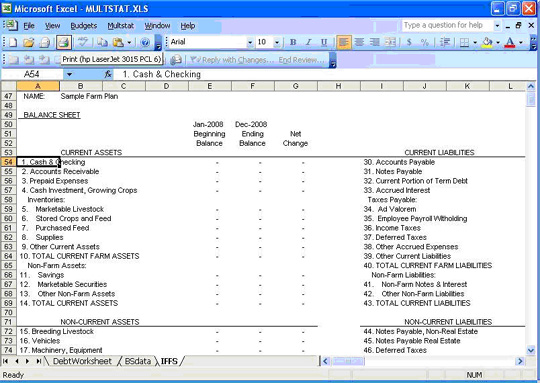Open the Help menu
The width and height of the screenshot is (540, 383).
[x=188, y=26]
